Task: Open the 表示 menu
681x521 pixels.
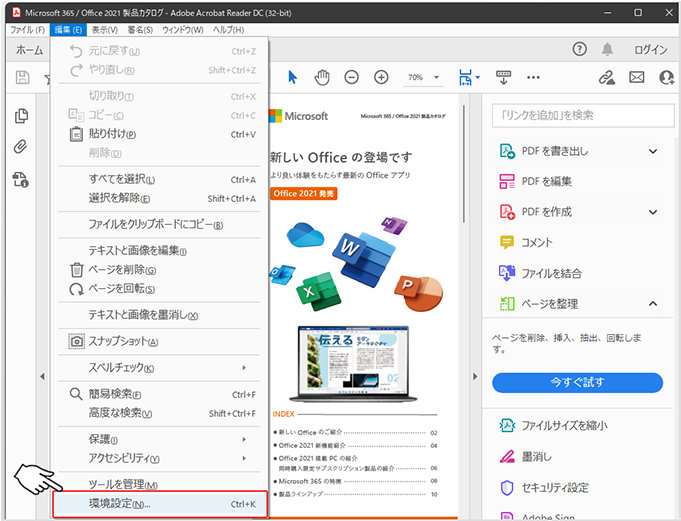Action: pos(105,30)
